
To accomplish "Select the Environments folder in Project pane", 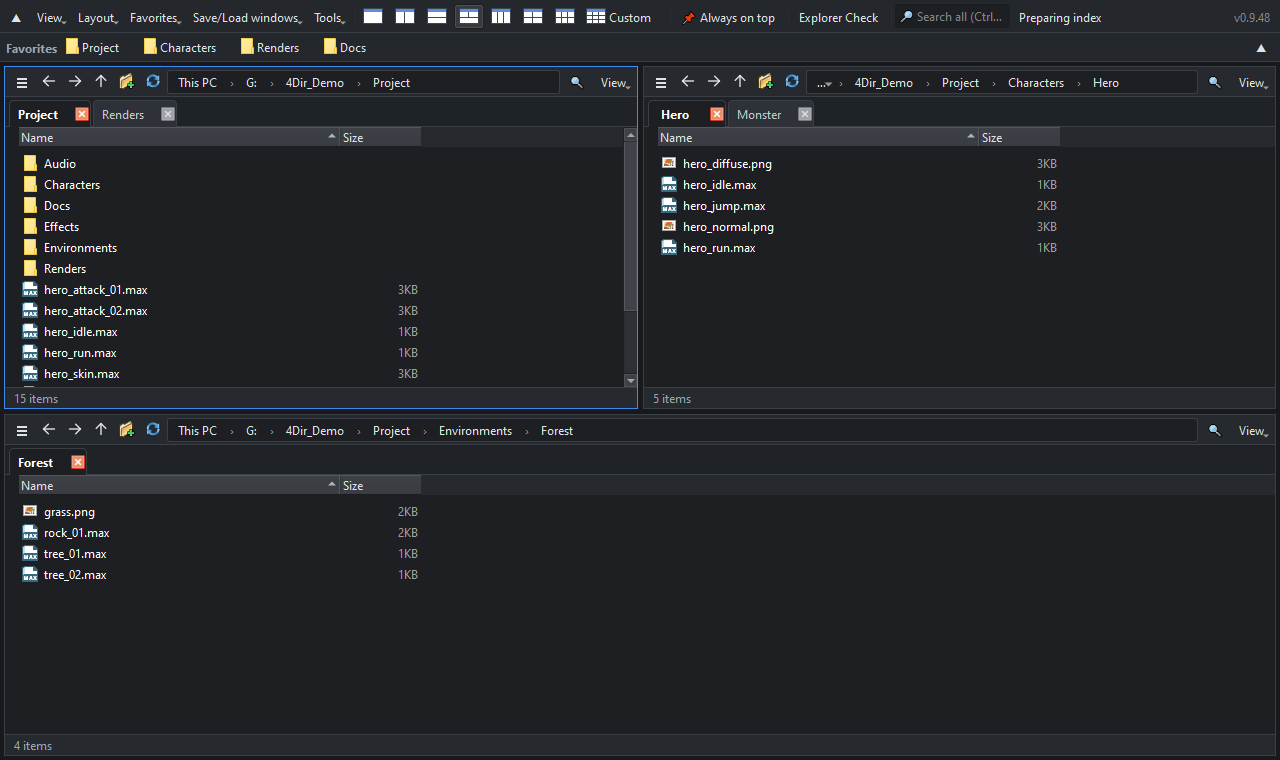I will 80,248.
